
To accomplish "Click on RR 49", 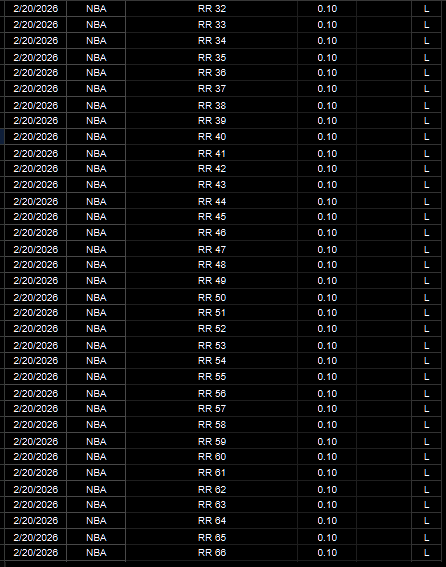I will [212, 281].
